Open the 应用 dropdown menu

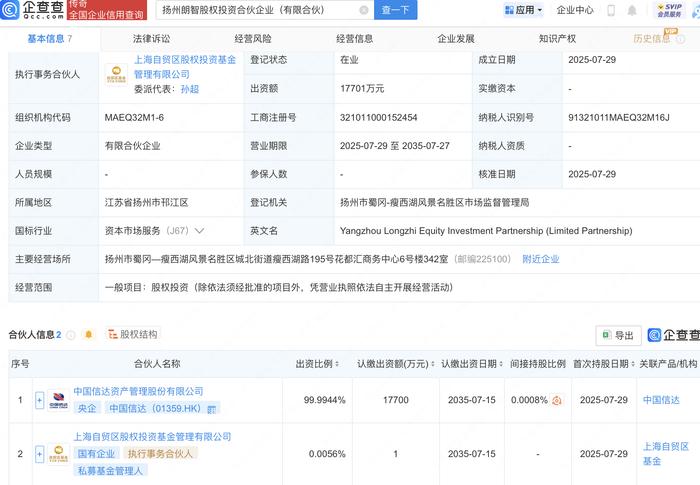click(x=523, y=10)
